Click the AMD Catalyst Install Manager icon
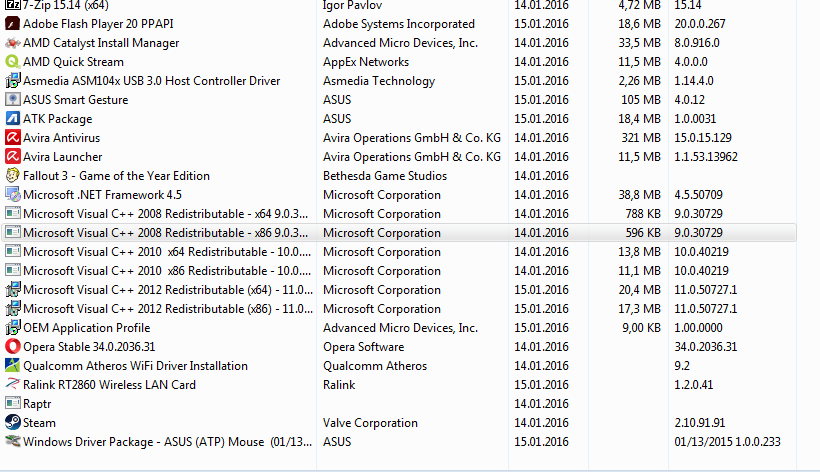 point(12,43)
